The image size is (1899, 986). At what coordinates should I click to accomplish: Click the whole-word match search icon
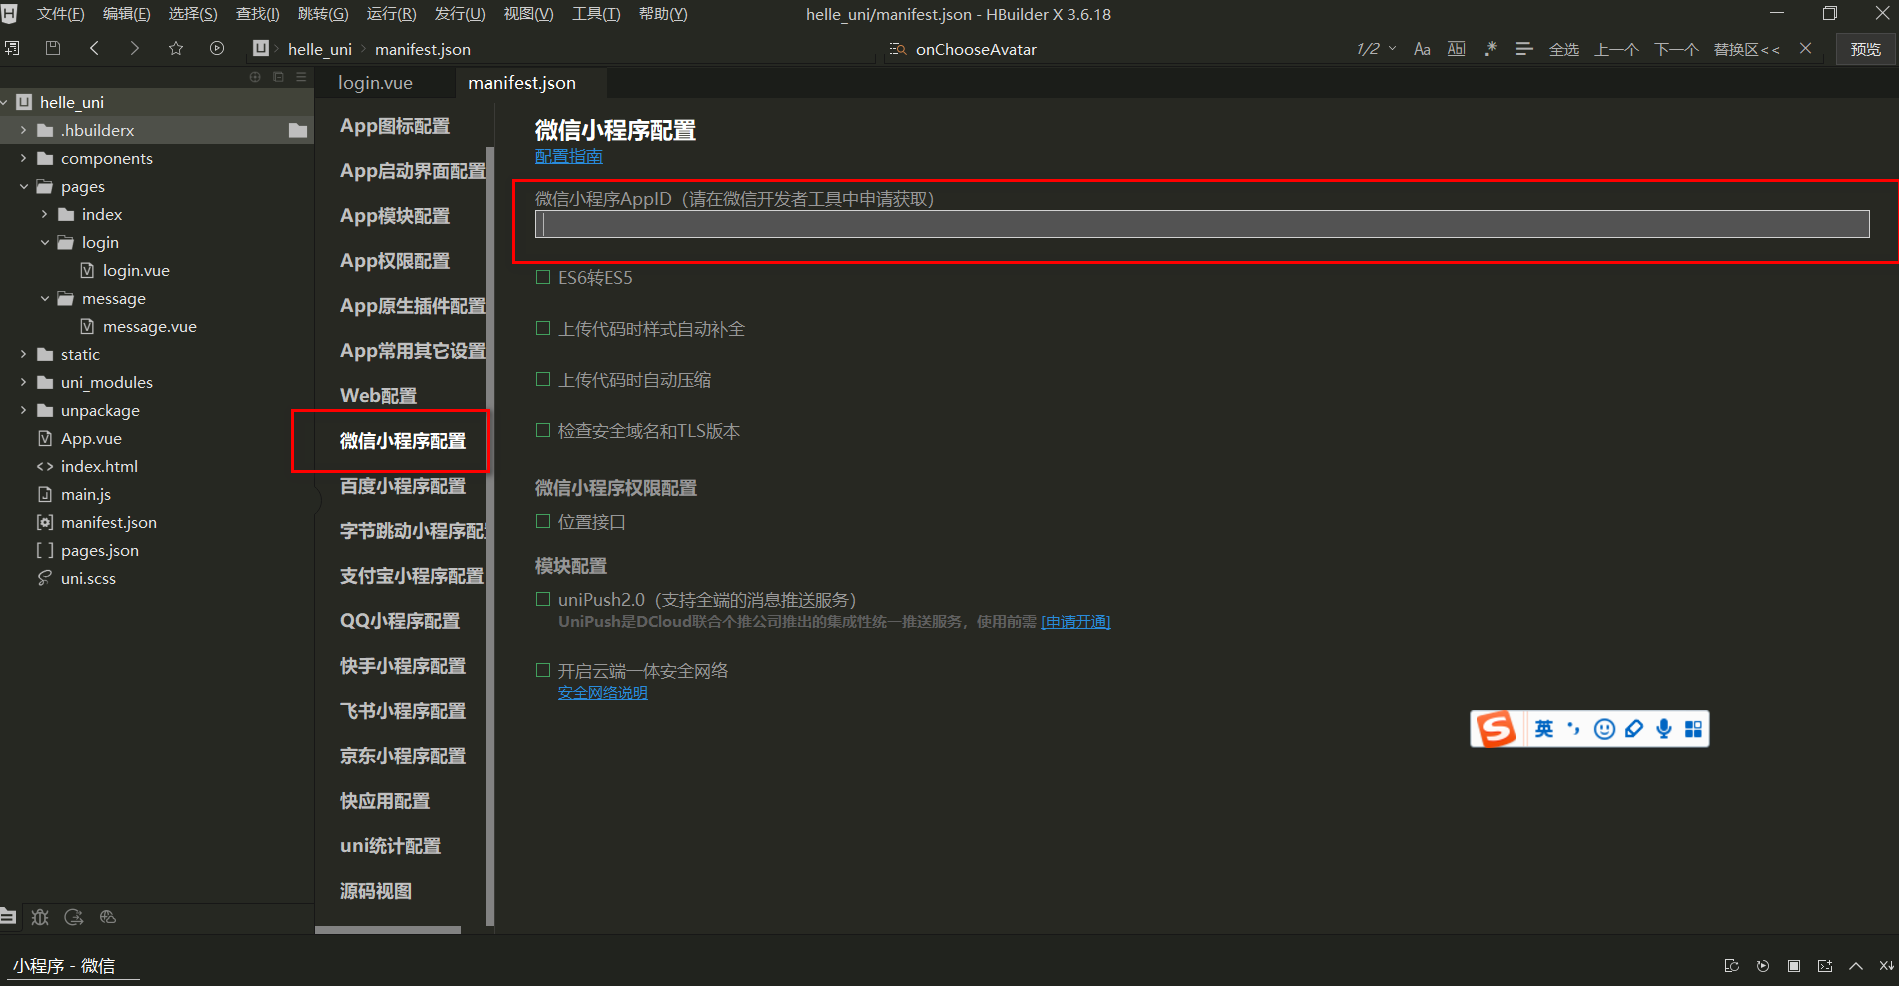point(1456,48)
